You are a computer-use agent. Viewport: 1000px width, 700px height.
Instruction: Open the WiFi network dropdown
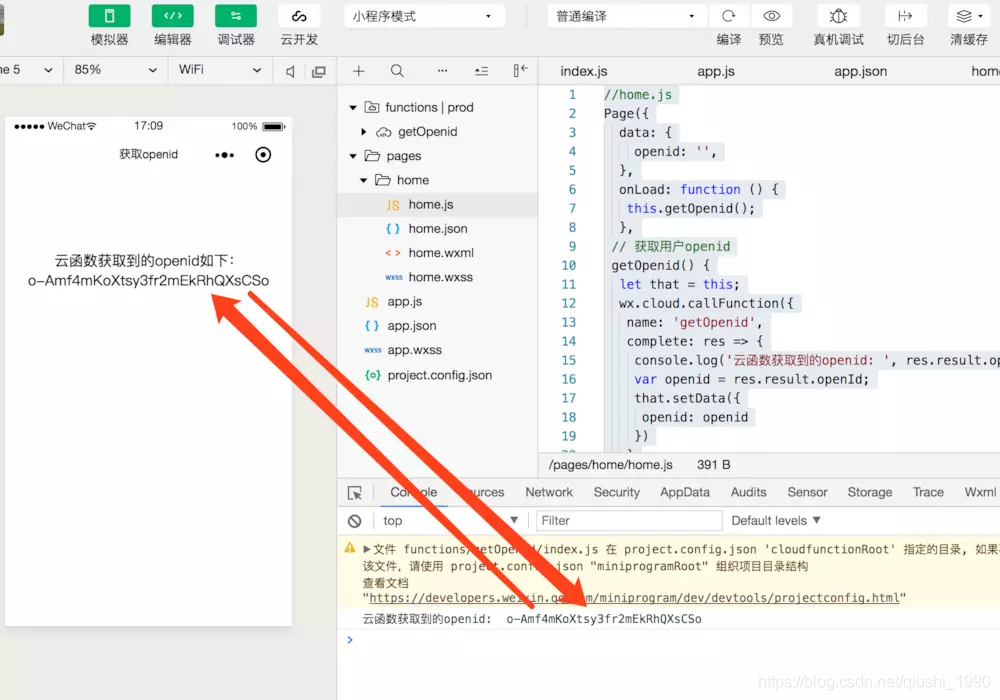pyautogui.click(x=220, y=70)
